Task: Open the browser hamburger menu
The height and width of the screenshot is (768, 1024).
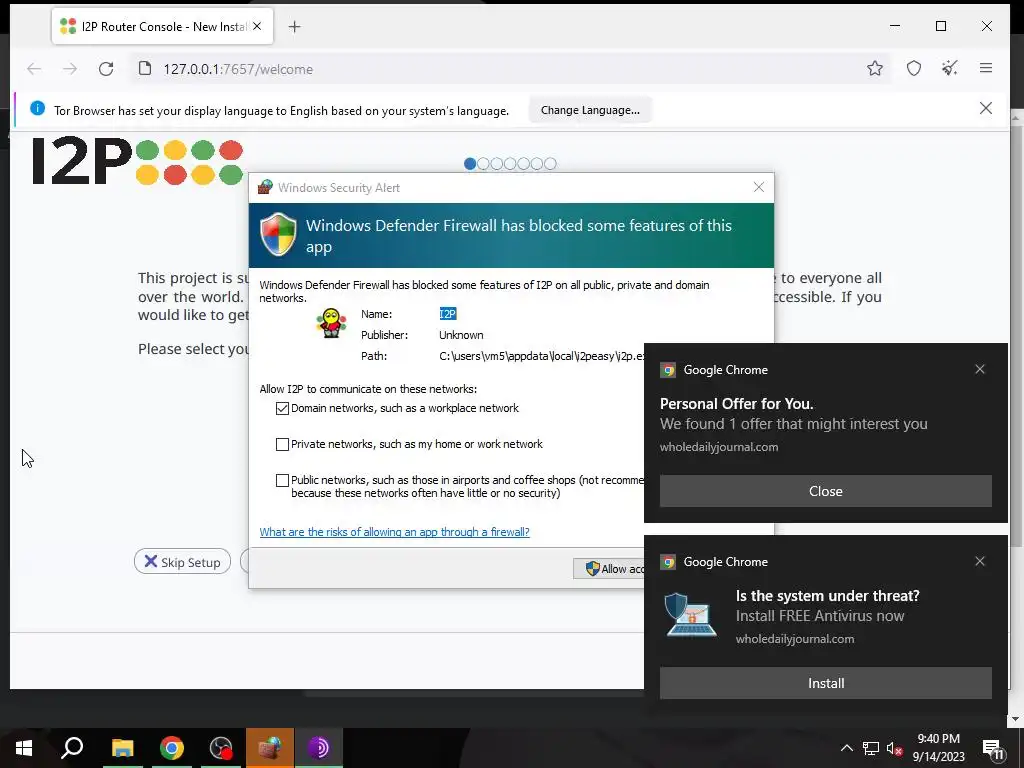Action: [986, 68]
